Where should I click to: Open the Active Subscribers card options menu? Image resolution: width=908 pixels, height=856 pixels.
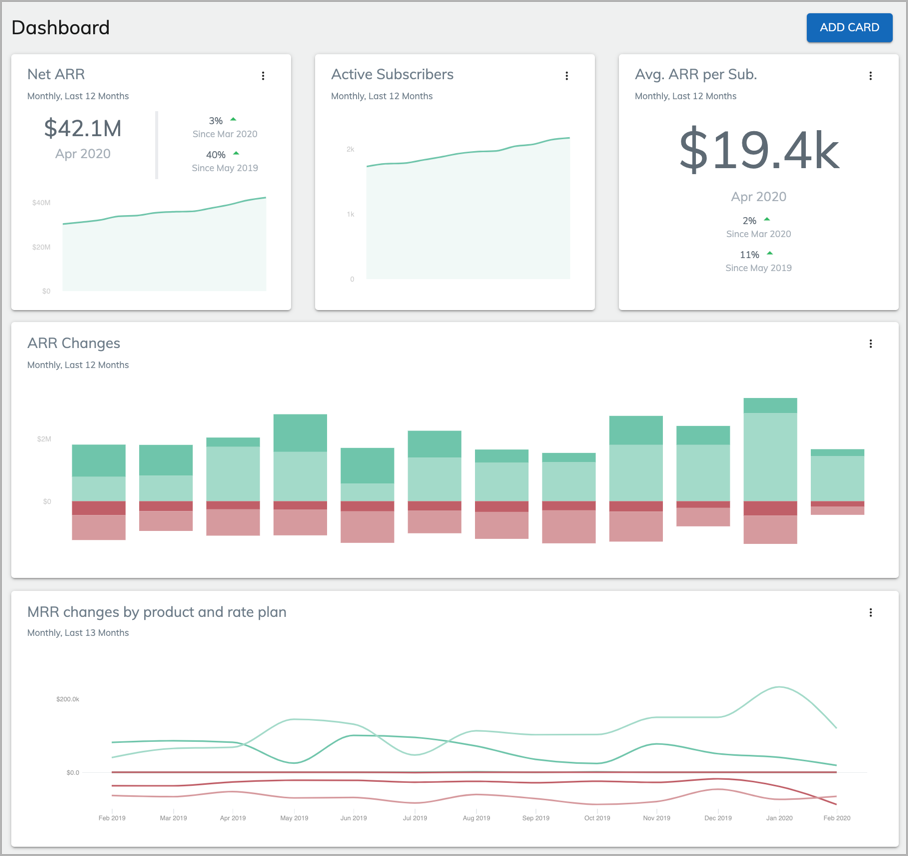click(x=567, y=75)
